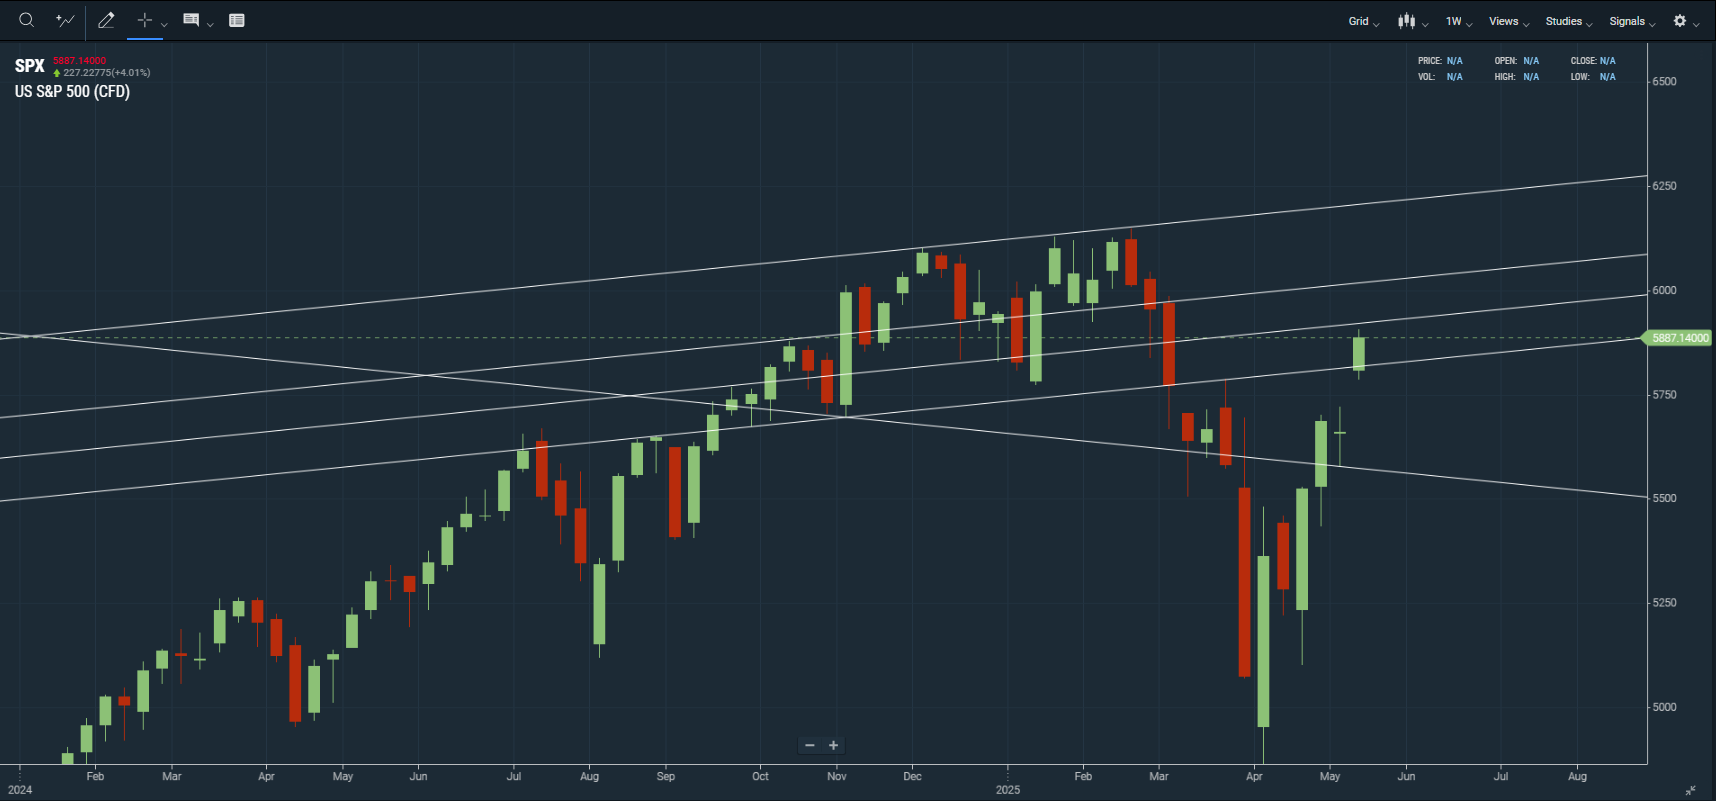
Task: Open the Signals menu
Action: pos(1632,21)
